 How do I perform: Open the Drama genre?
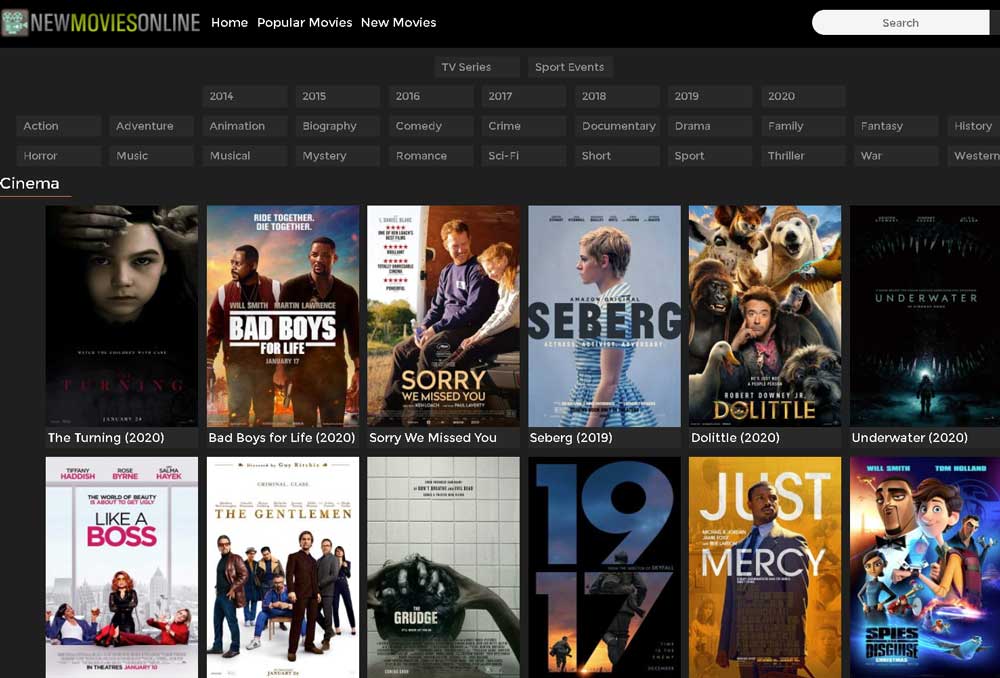tap(710, 126)
